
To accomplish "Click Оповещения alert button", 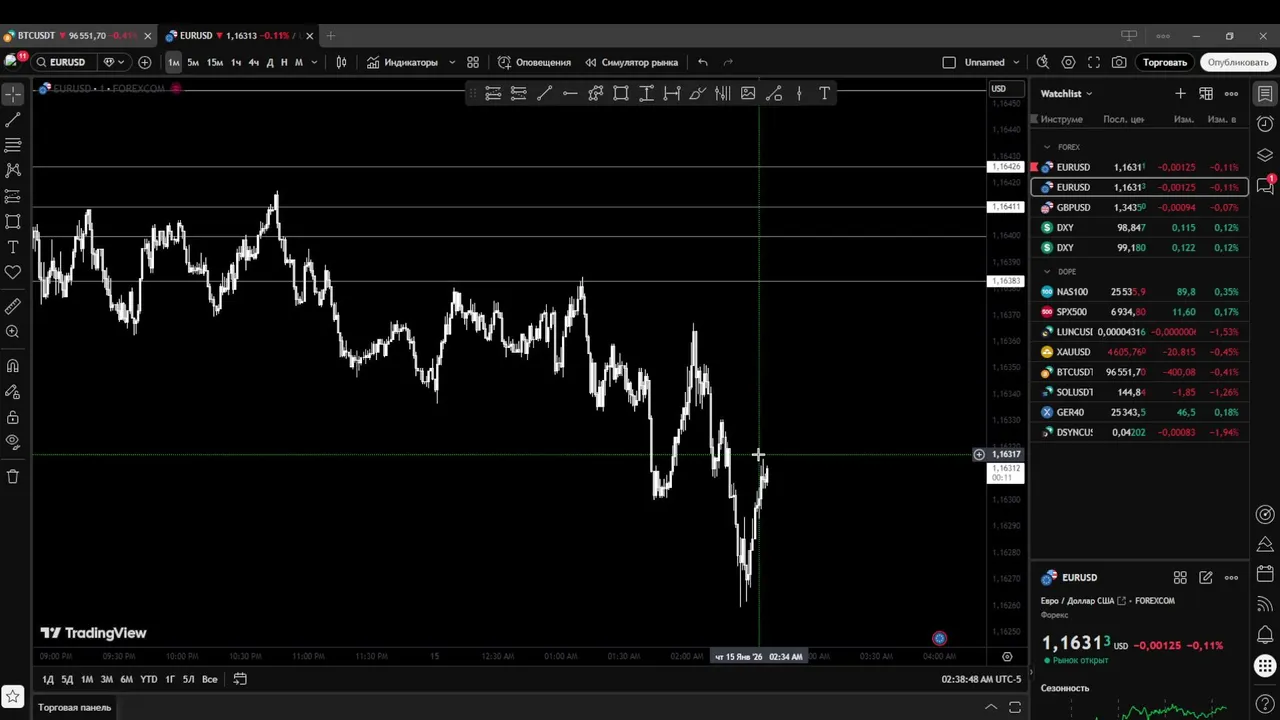I will [x=535, y=62].
